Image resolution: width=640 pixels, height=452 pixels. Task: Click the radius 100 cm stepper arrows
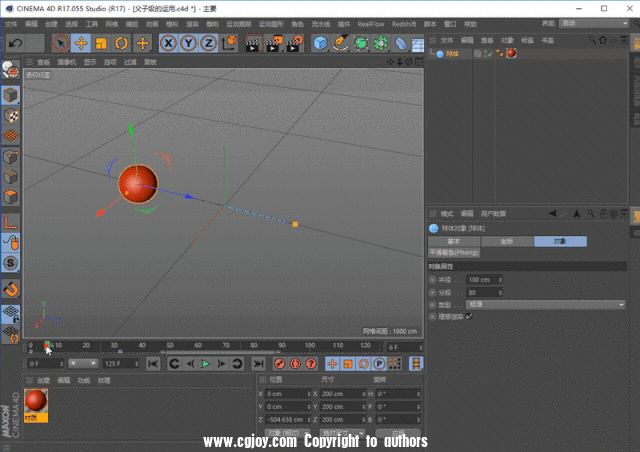coord(500,280)
